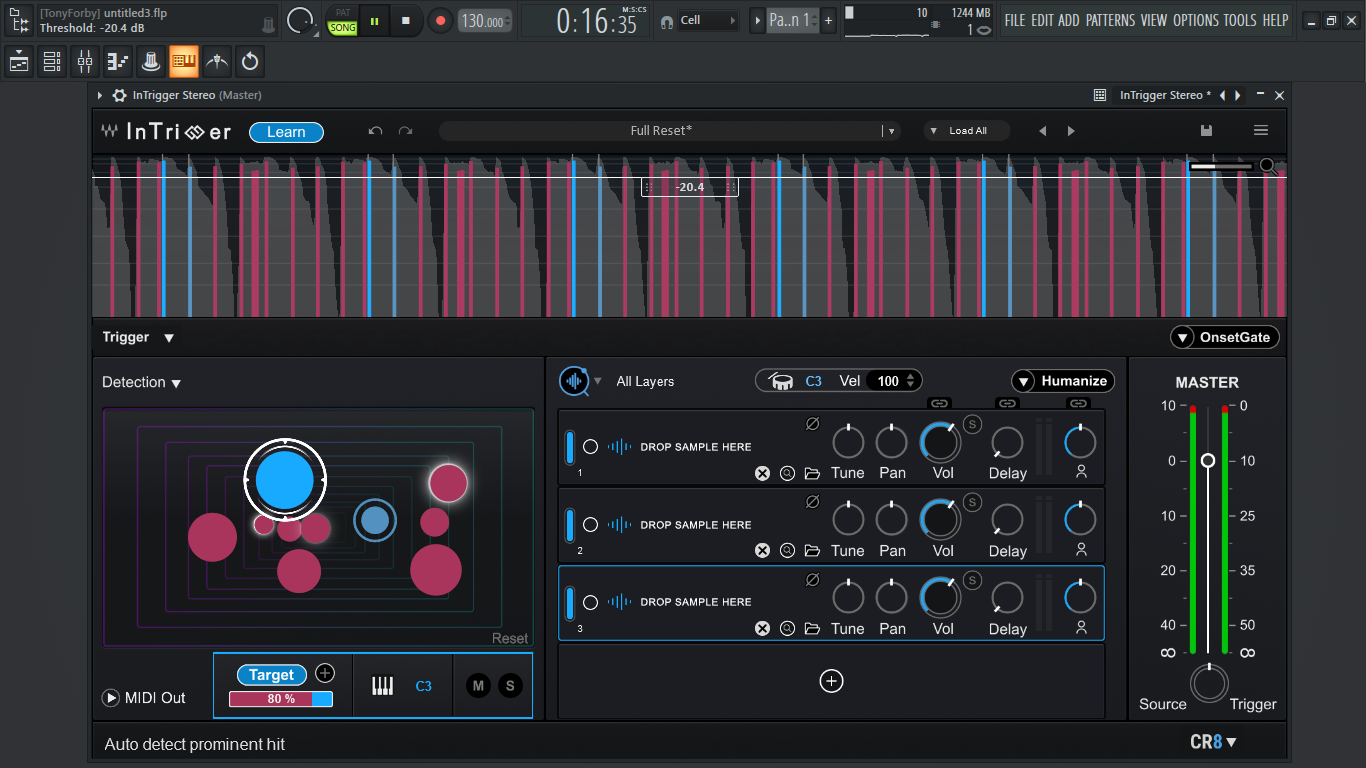The width and height of the screenshot is (1366, 768).
Task: Mute the target with M button
Action: 478,685
